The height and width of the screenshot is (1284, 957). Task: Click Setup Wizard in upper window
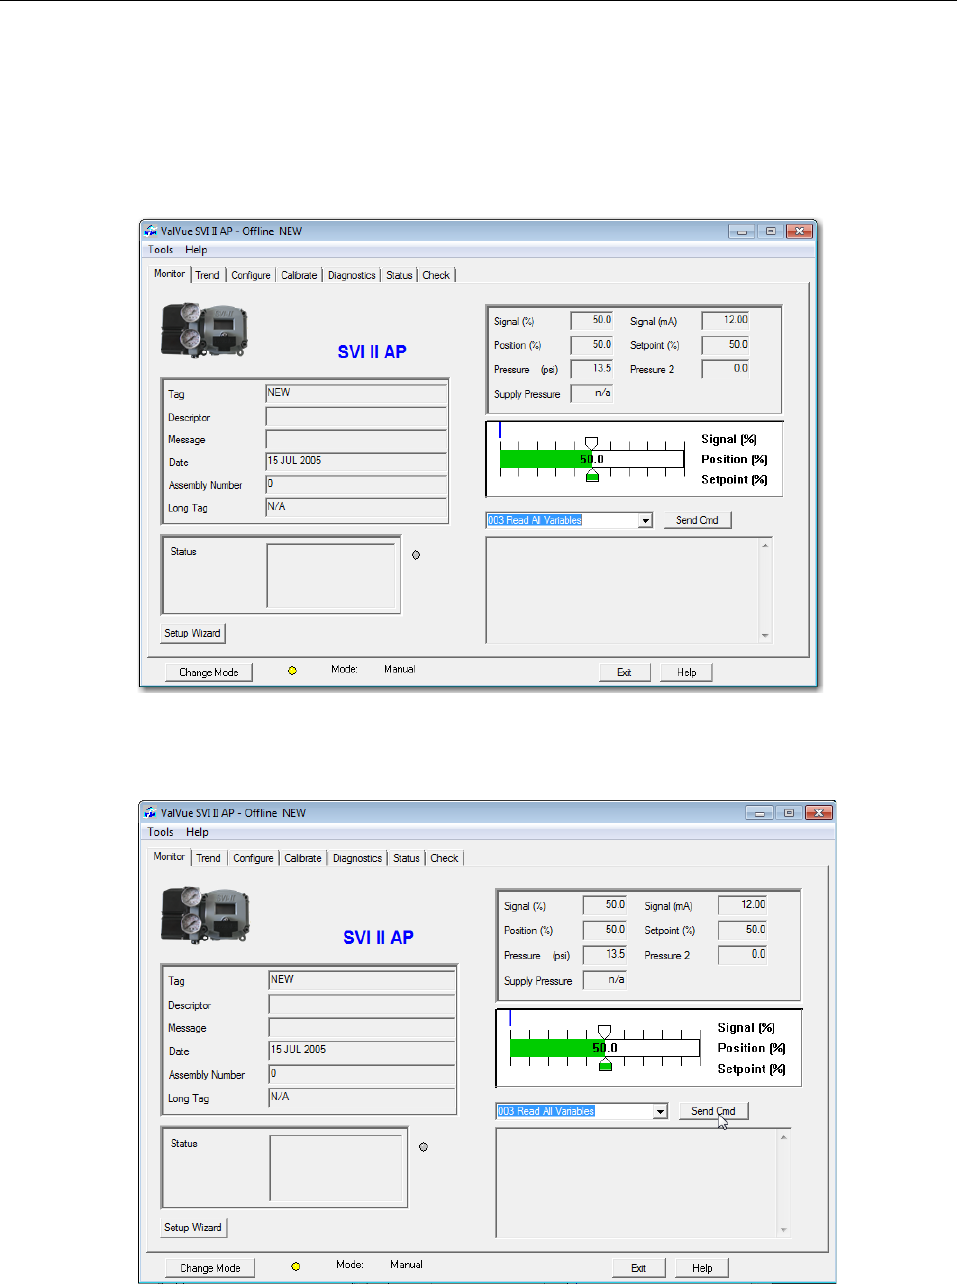coord(193,633)
